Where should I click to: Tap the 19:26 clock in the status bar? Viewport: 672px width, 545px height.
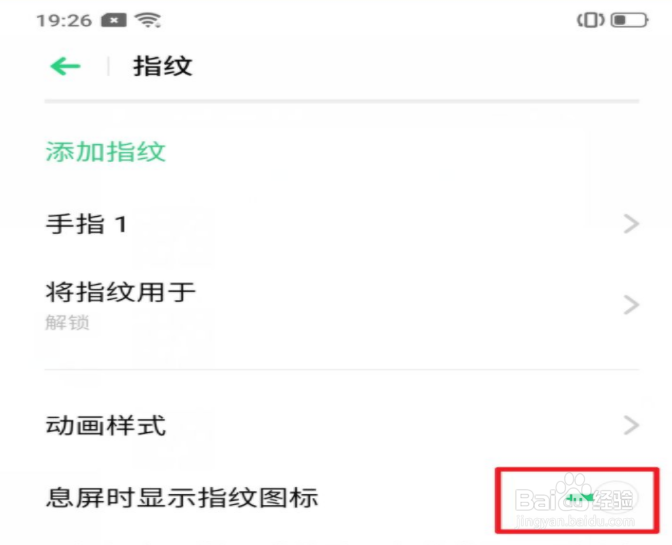[64, 20]
